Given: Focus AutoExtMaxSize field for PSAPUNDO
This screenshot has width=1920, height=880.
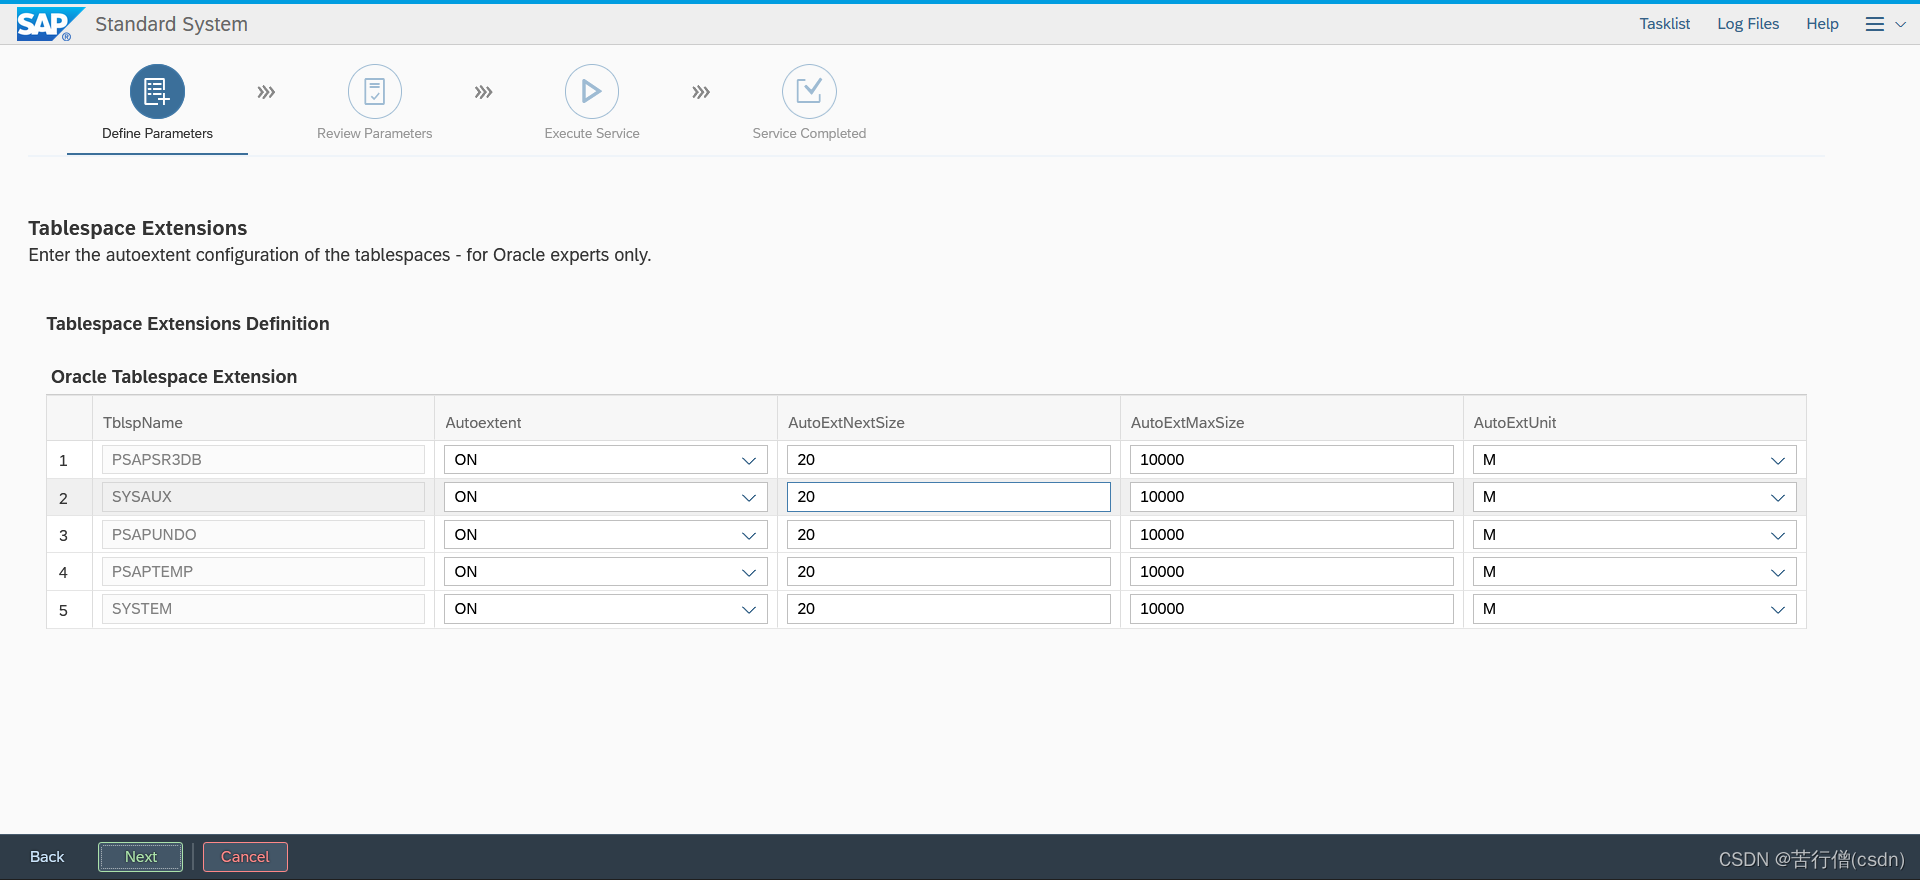Looking at the screenshot, I should click(x=1292, y=535).
